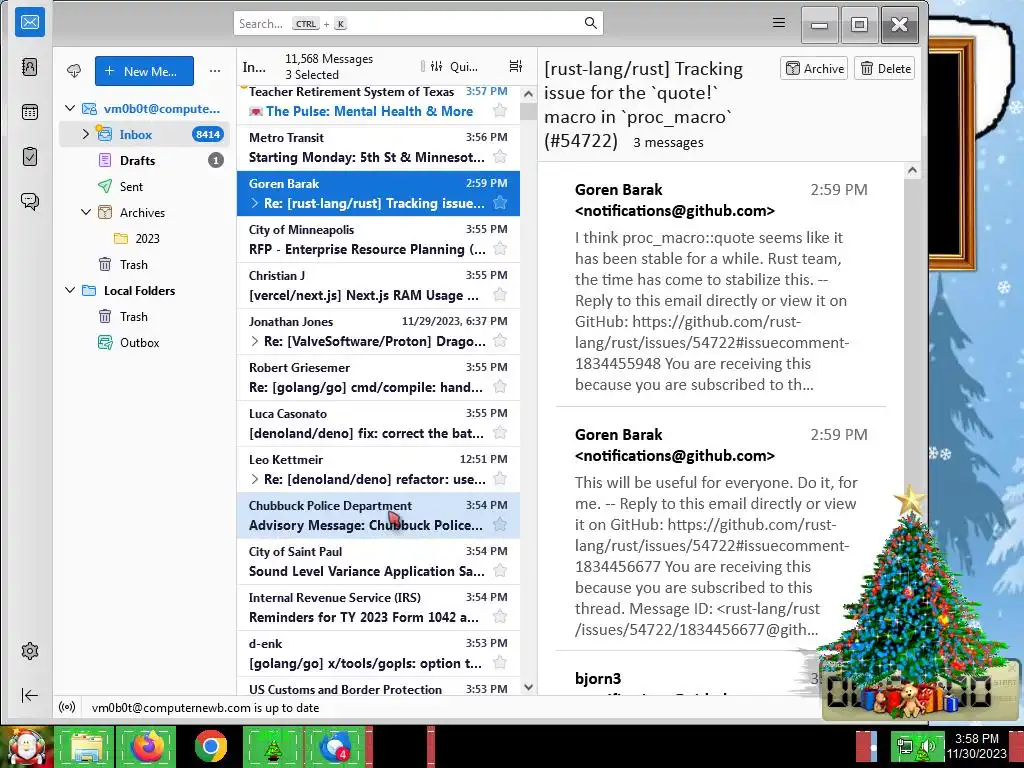
Task: Expand the Goren Barak thread
Action: point(255,203)
